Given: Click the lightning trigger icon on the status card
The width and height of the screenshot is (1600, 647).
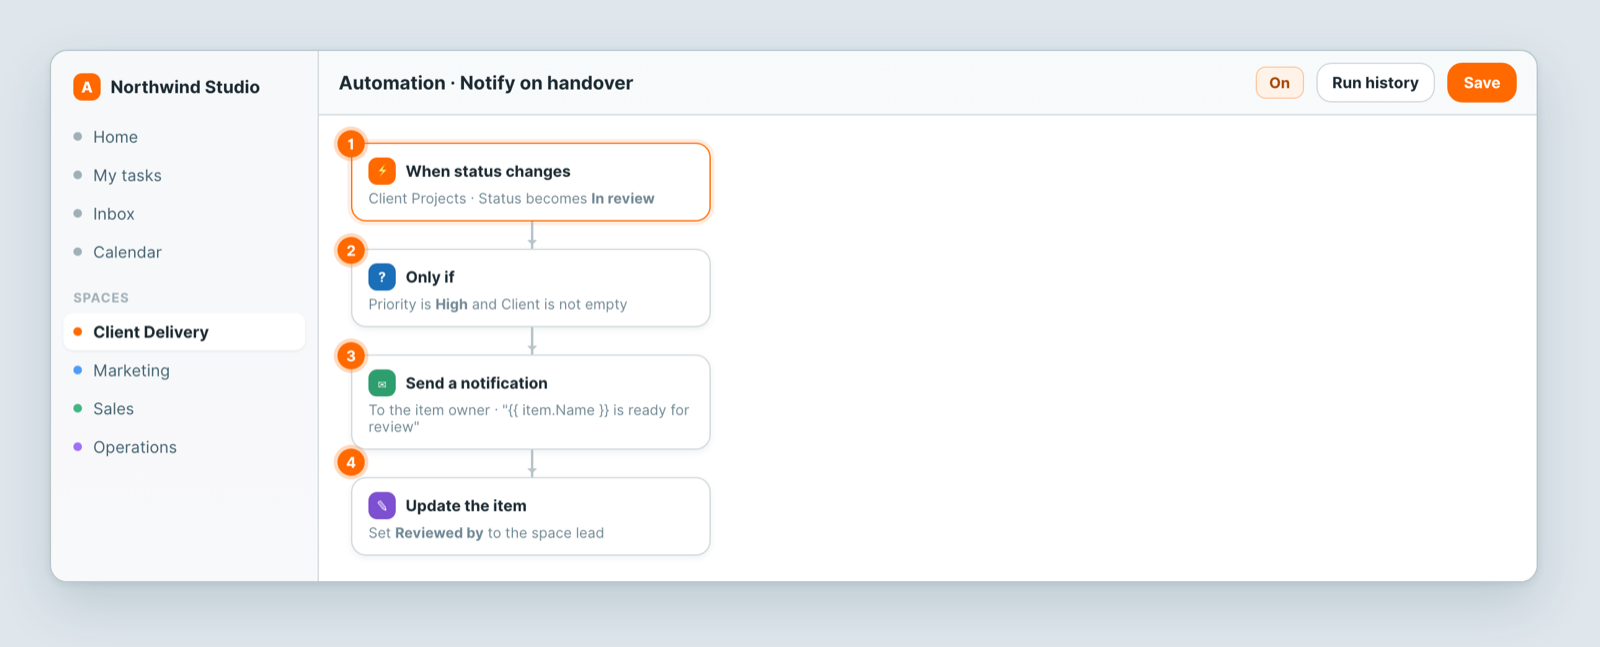Looking at the screenshot, I should (x=382, y=171).
